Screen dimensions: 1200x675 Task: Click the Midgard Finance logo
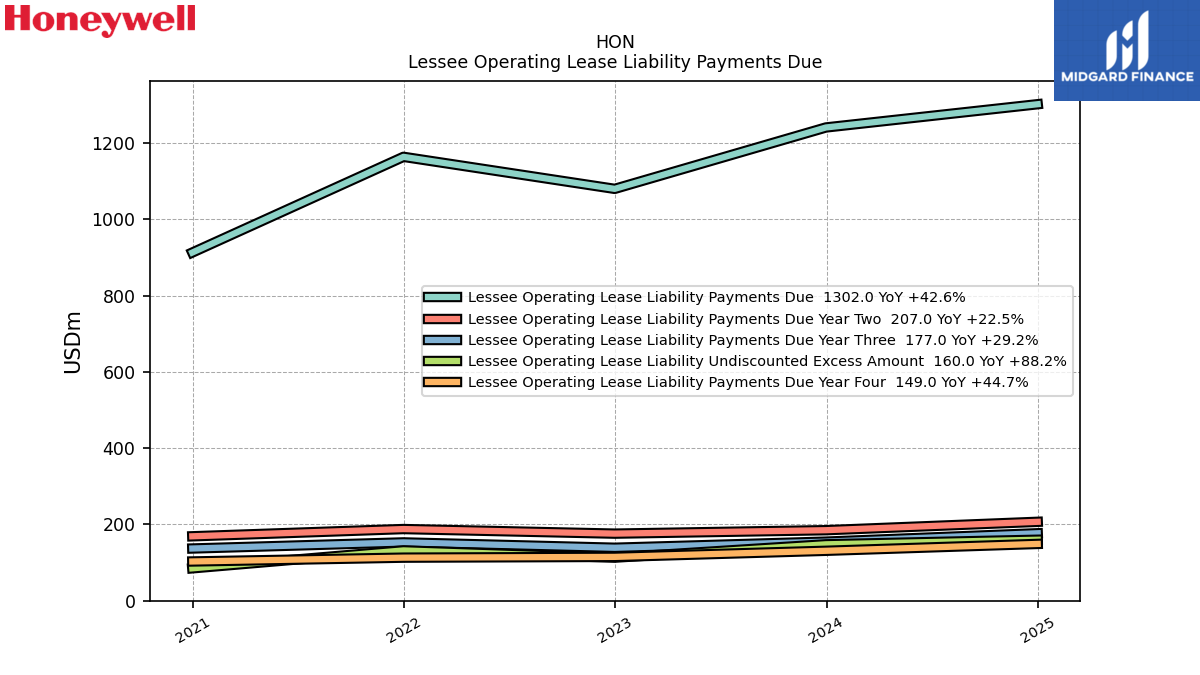click(1127, 50)
